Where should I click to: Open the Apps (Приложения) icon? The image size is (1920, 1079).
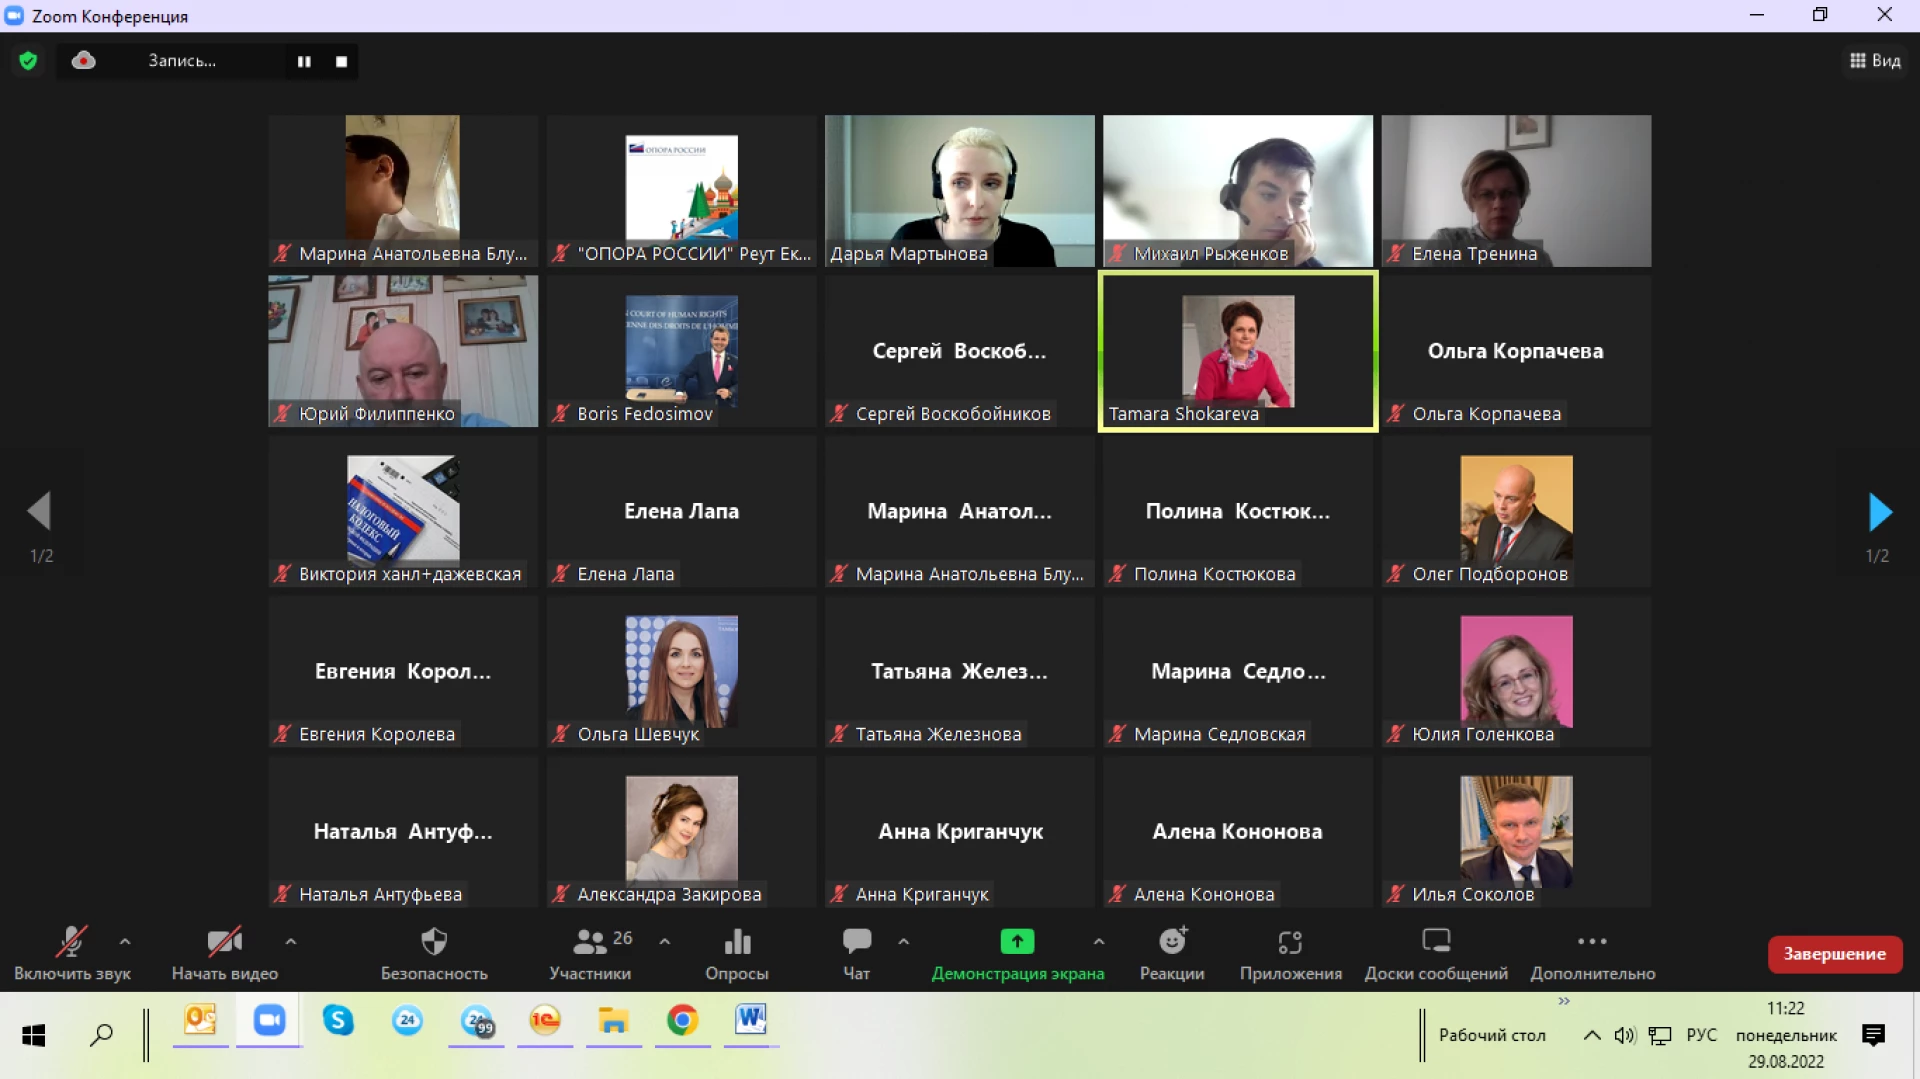pos(1290,942)
